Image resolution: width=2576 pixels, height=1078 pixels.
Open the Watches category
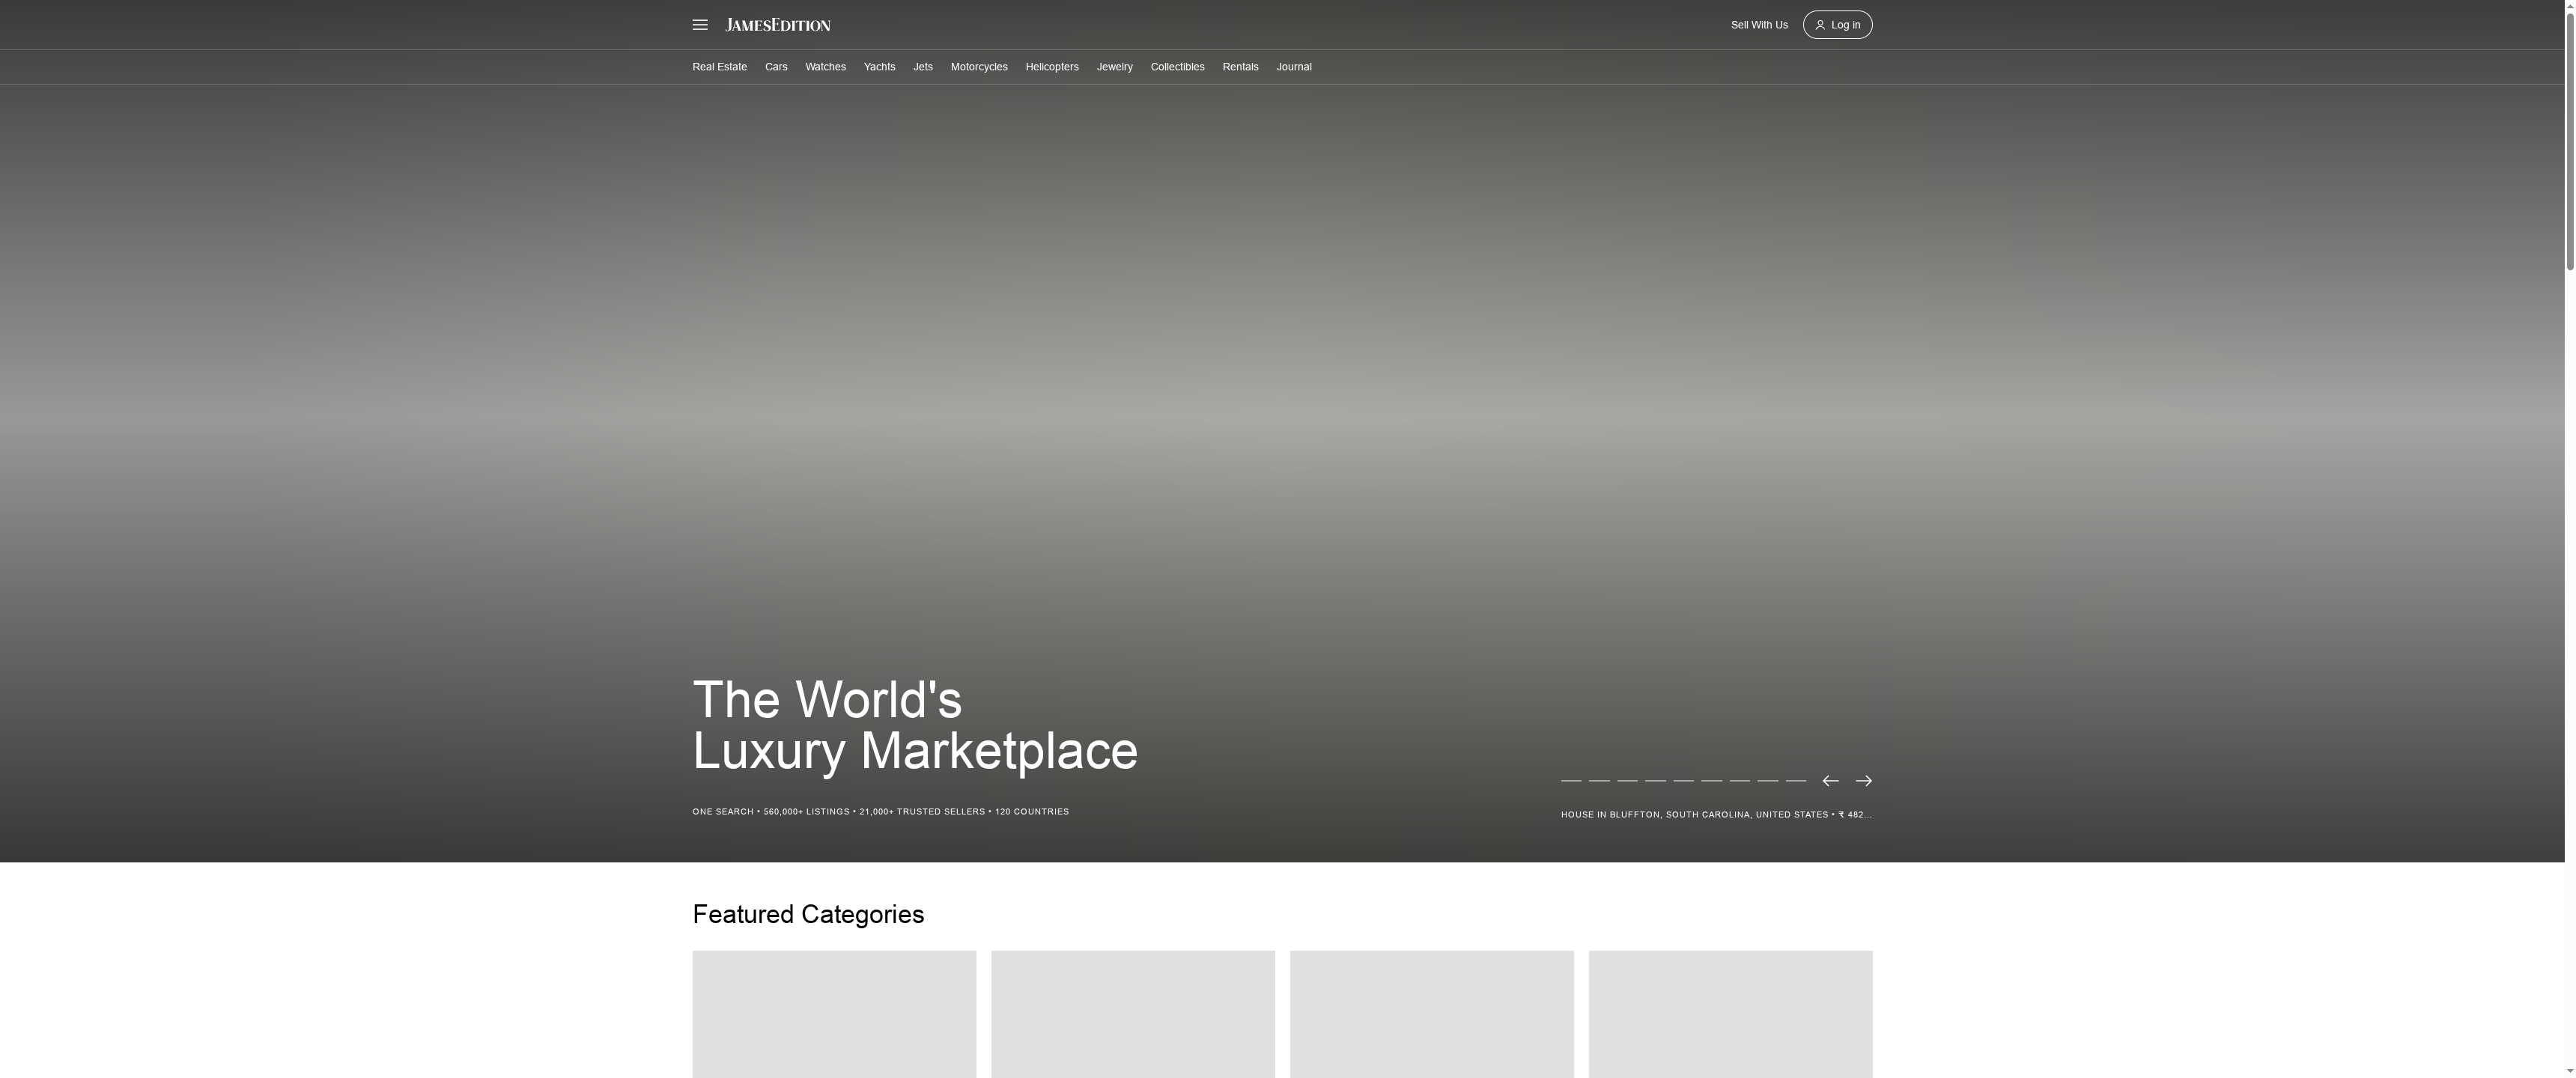[x=825, y=67]
